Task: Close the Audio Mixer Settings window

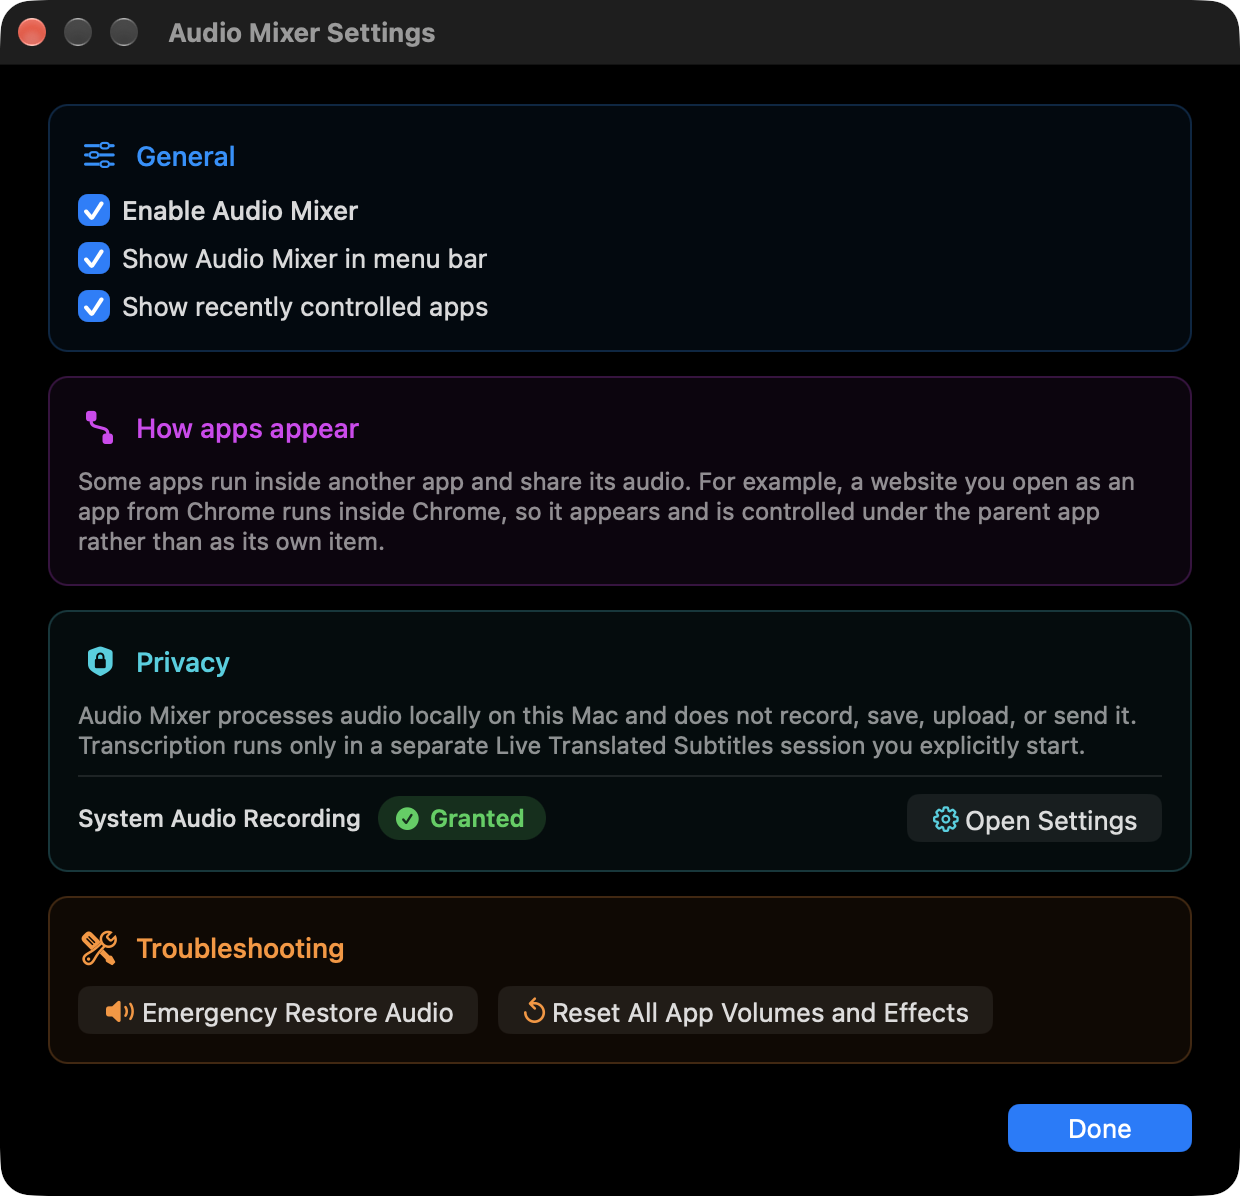Action: click(x=33, y=32)
